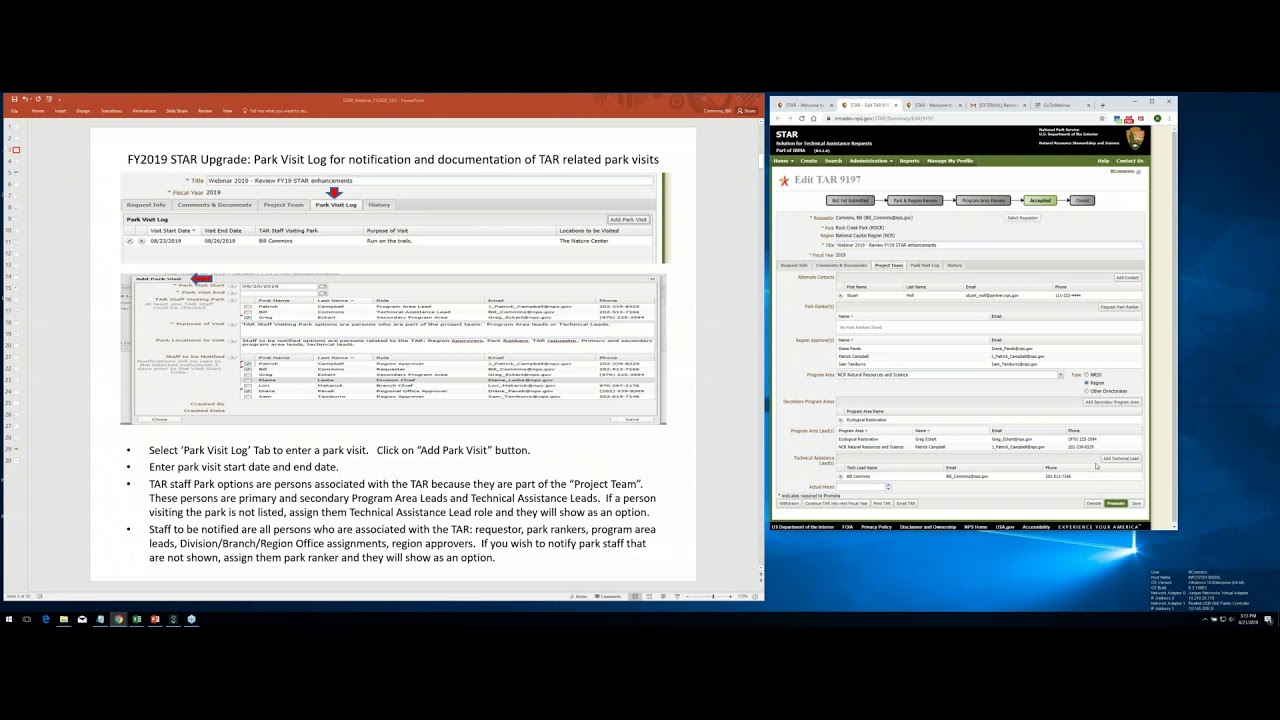Click the Title text field
1280x720 pixels.
(989, 245)
